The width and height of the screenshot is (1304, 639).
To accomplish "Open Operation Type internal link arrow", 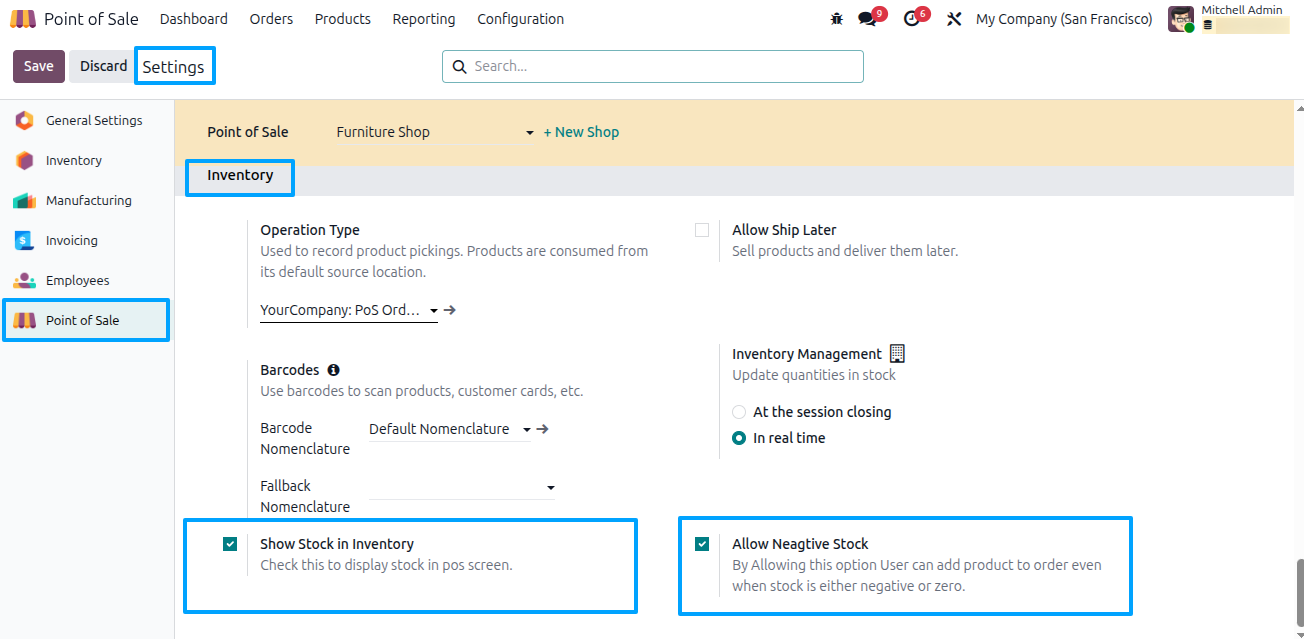I will coord(450,310).
